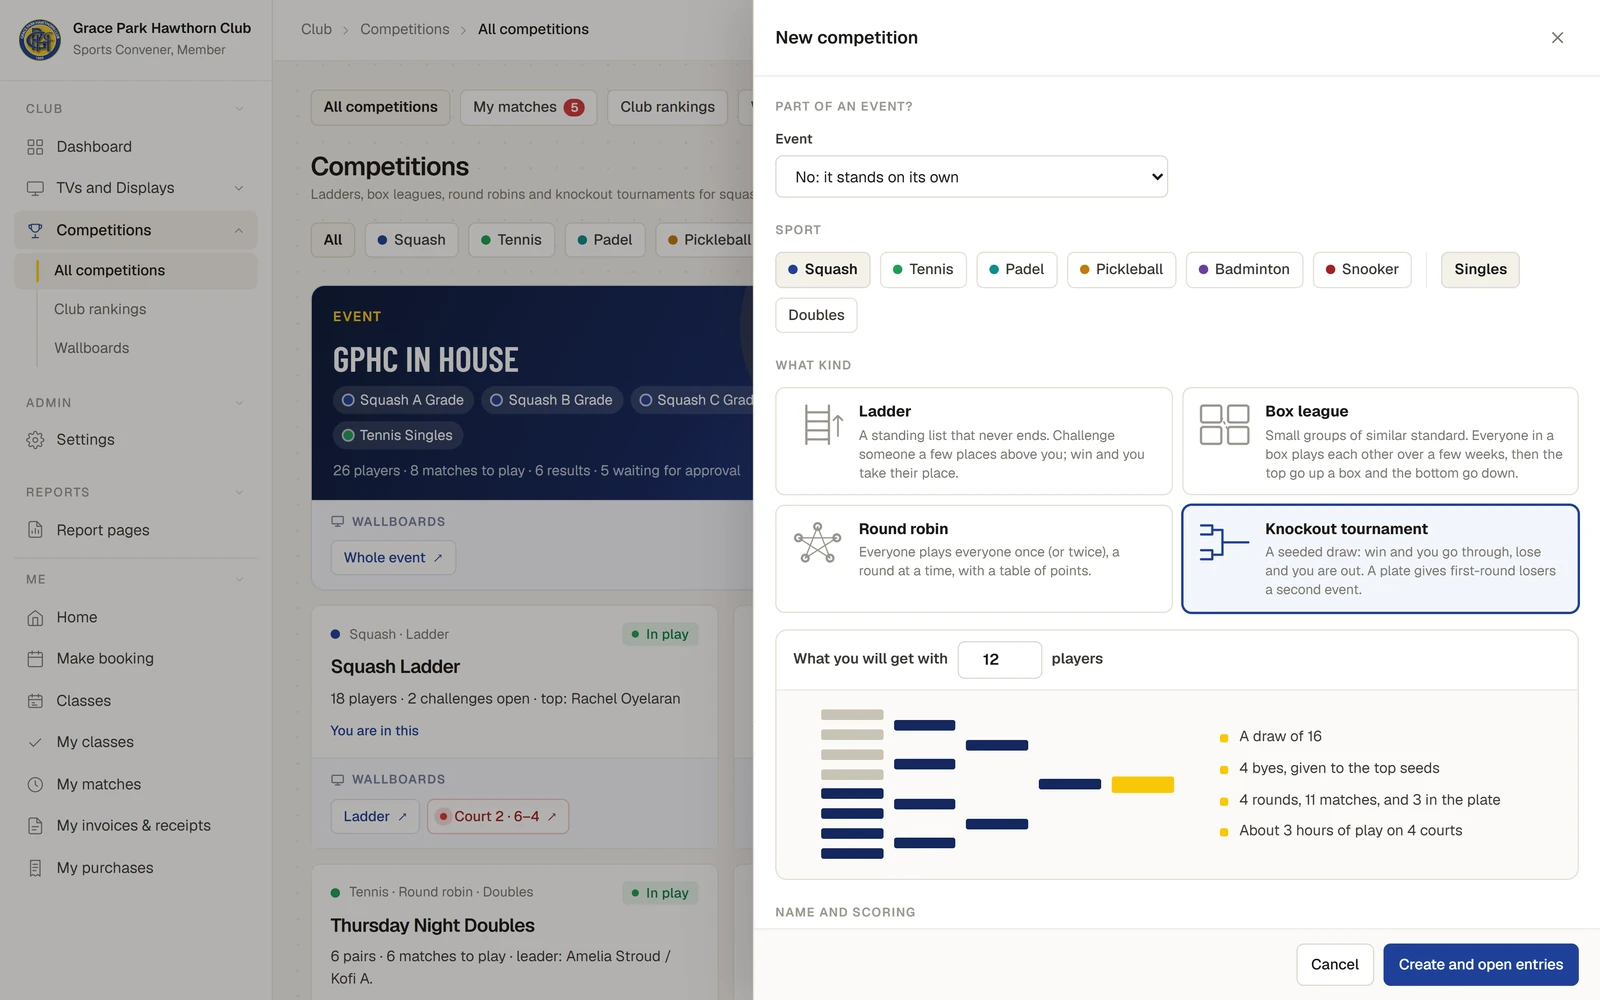
Task: Set format to Singles
Action: click(x=1480, y=270)
